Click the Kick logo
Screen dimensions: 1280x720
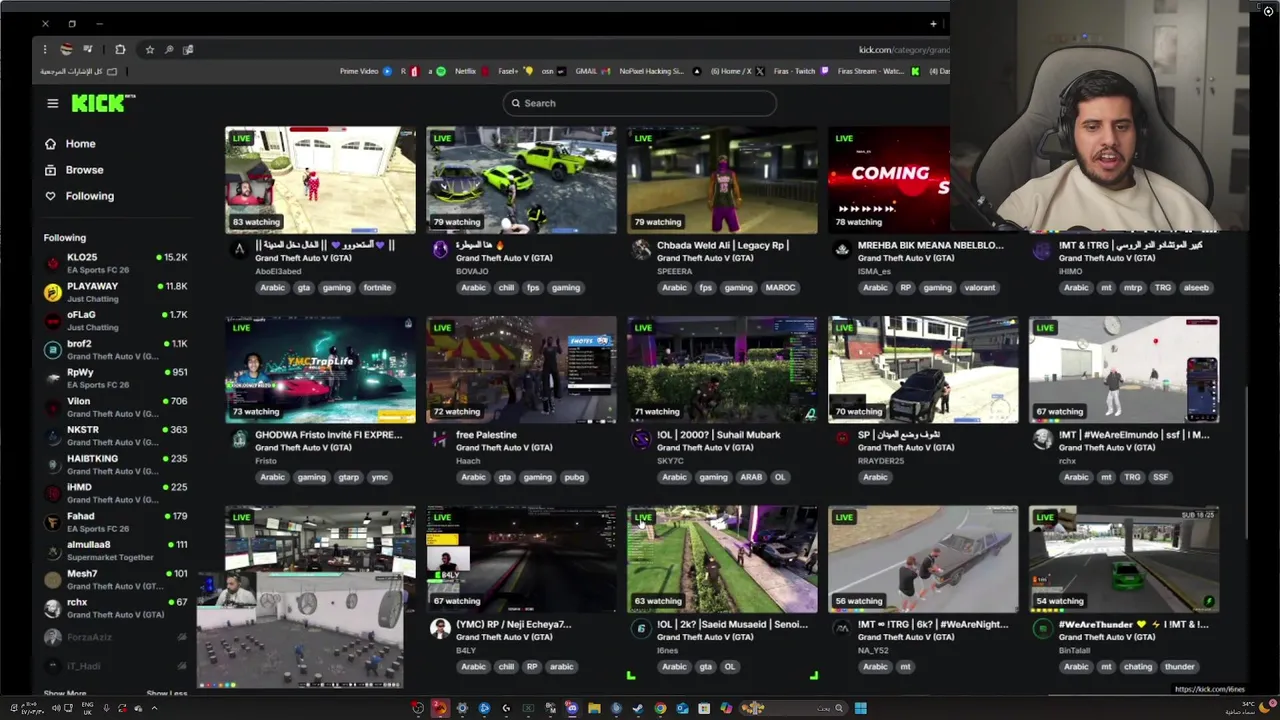pyautogui.click(x=102, y=103)
